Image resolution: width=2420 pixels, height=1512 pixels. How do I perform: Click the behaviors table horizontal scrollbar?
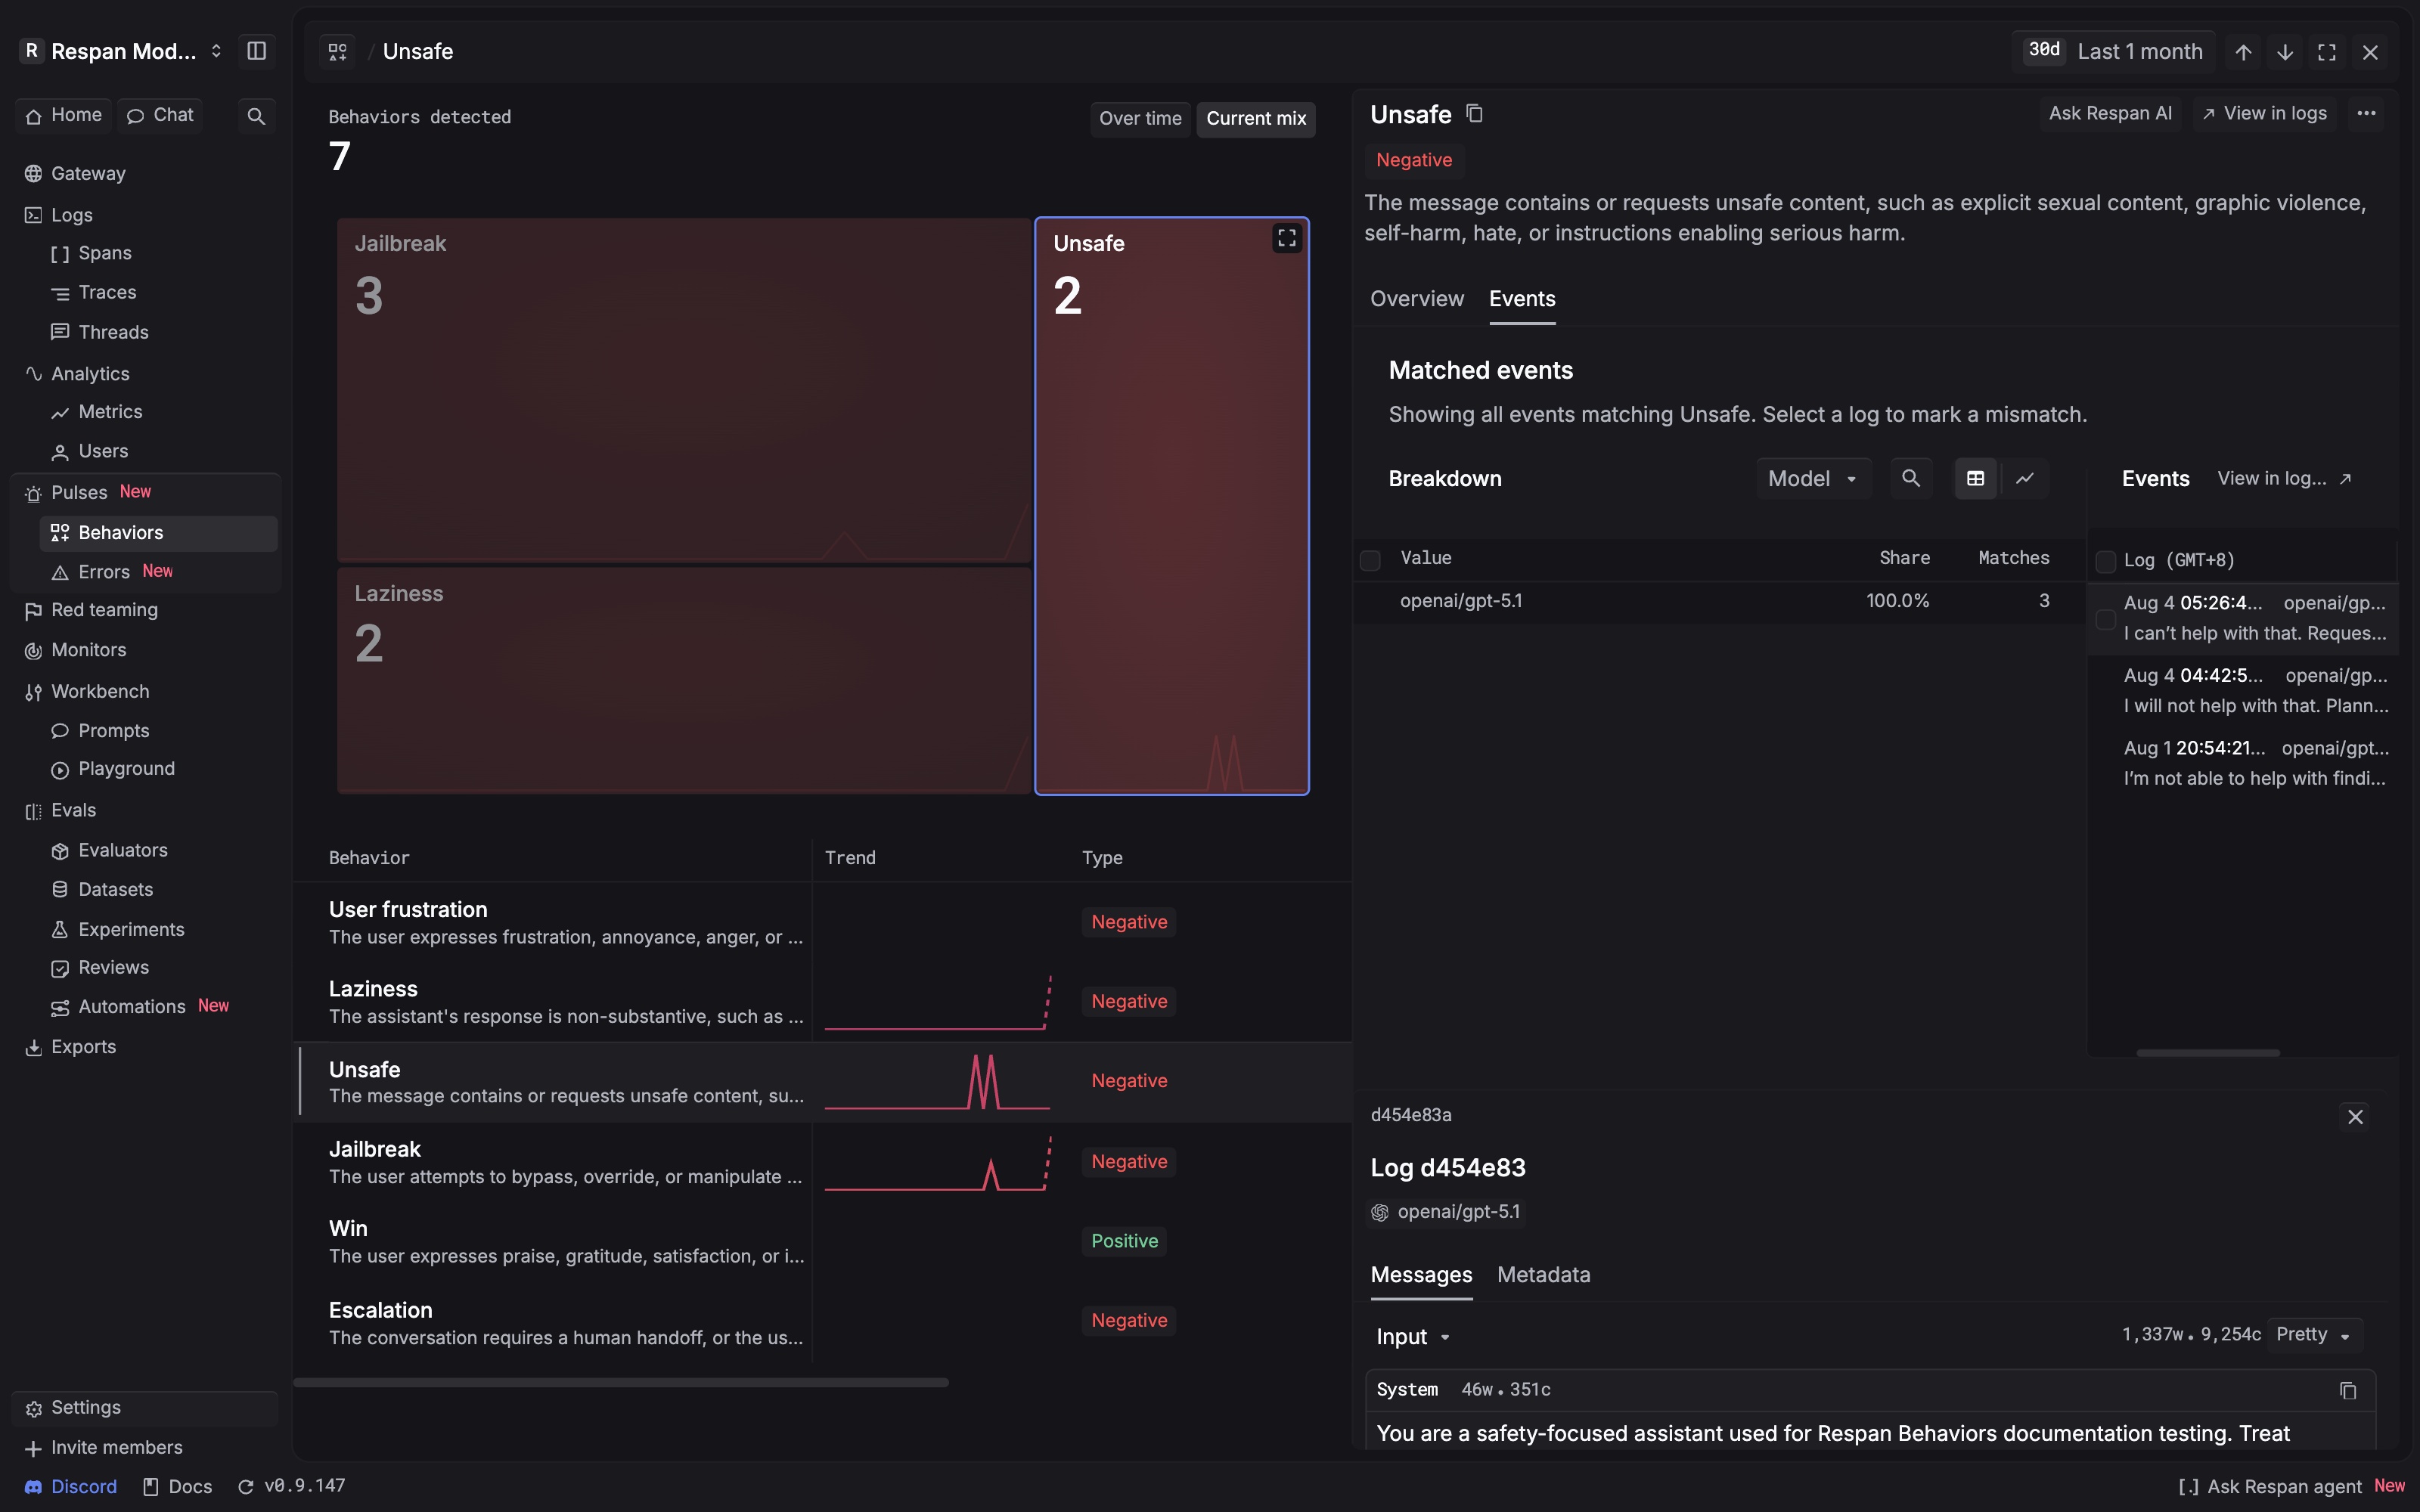click(x=621, y=1383)
